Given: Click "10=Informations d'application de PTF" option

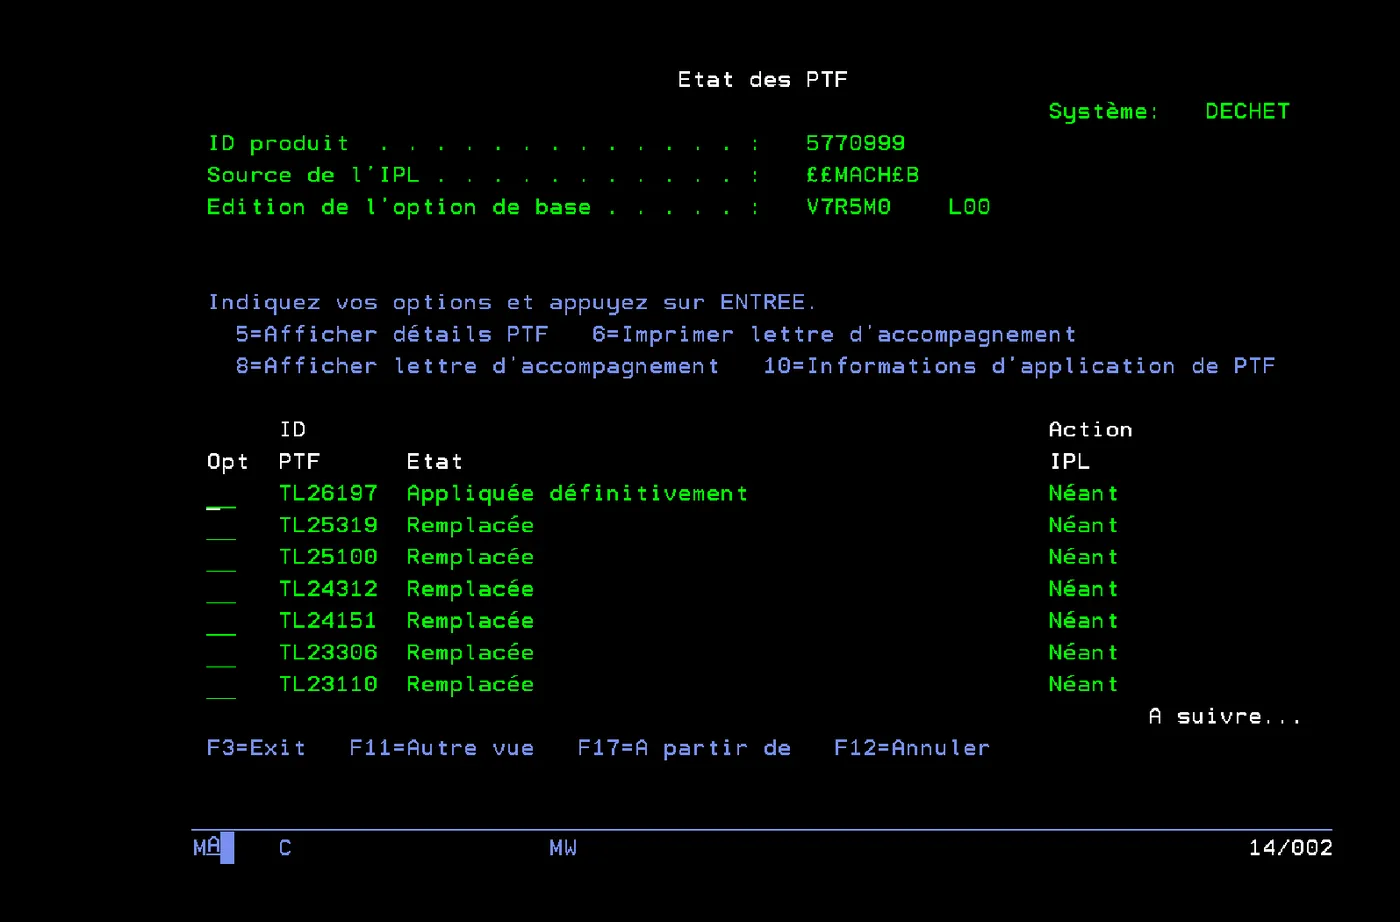Looking at the screenshot, I should click(x=1020, y=366).
